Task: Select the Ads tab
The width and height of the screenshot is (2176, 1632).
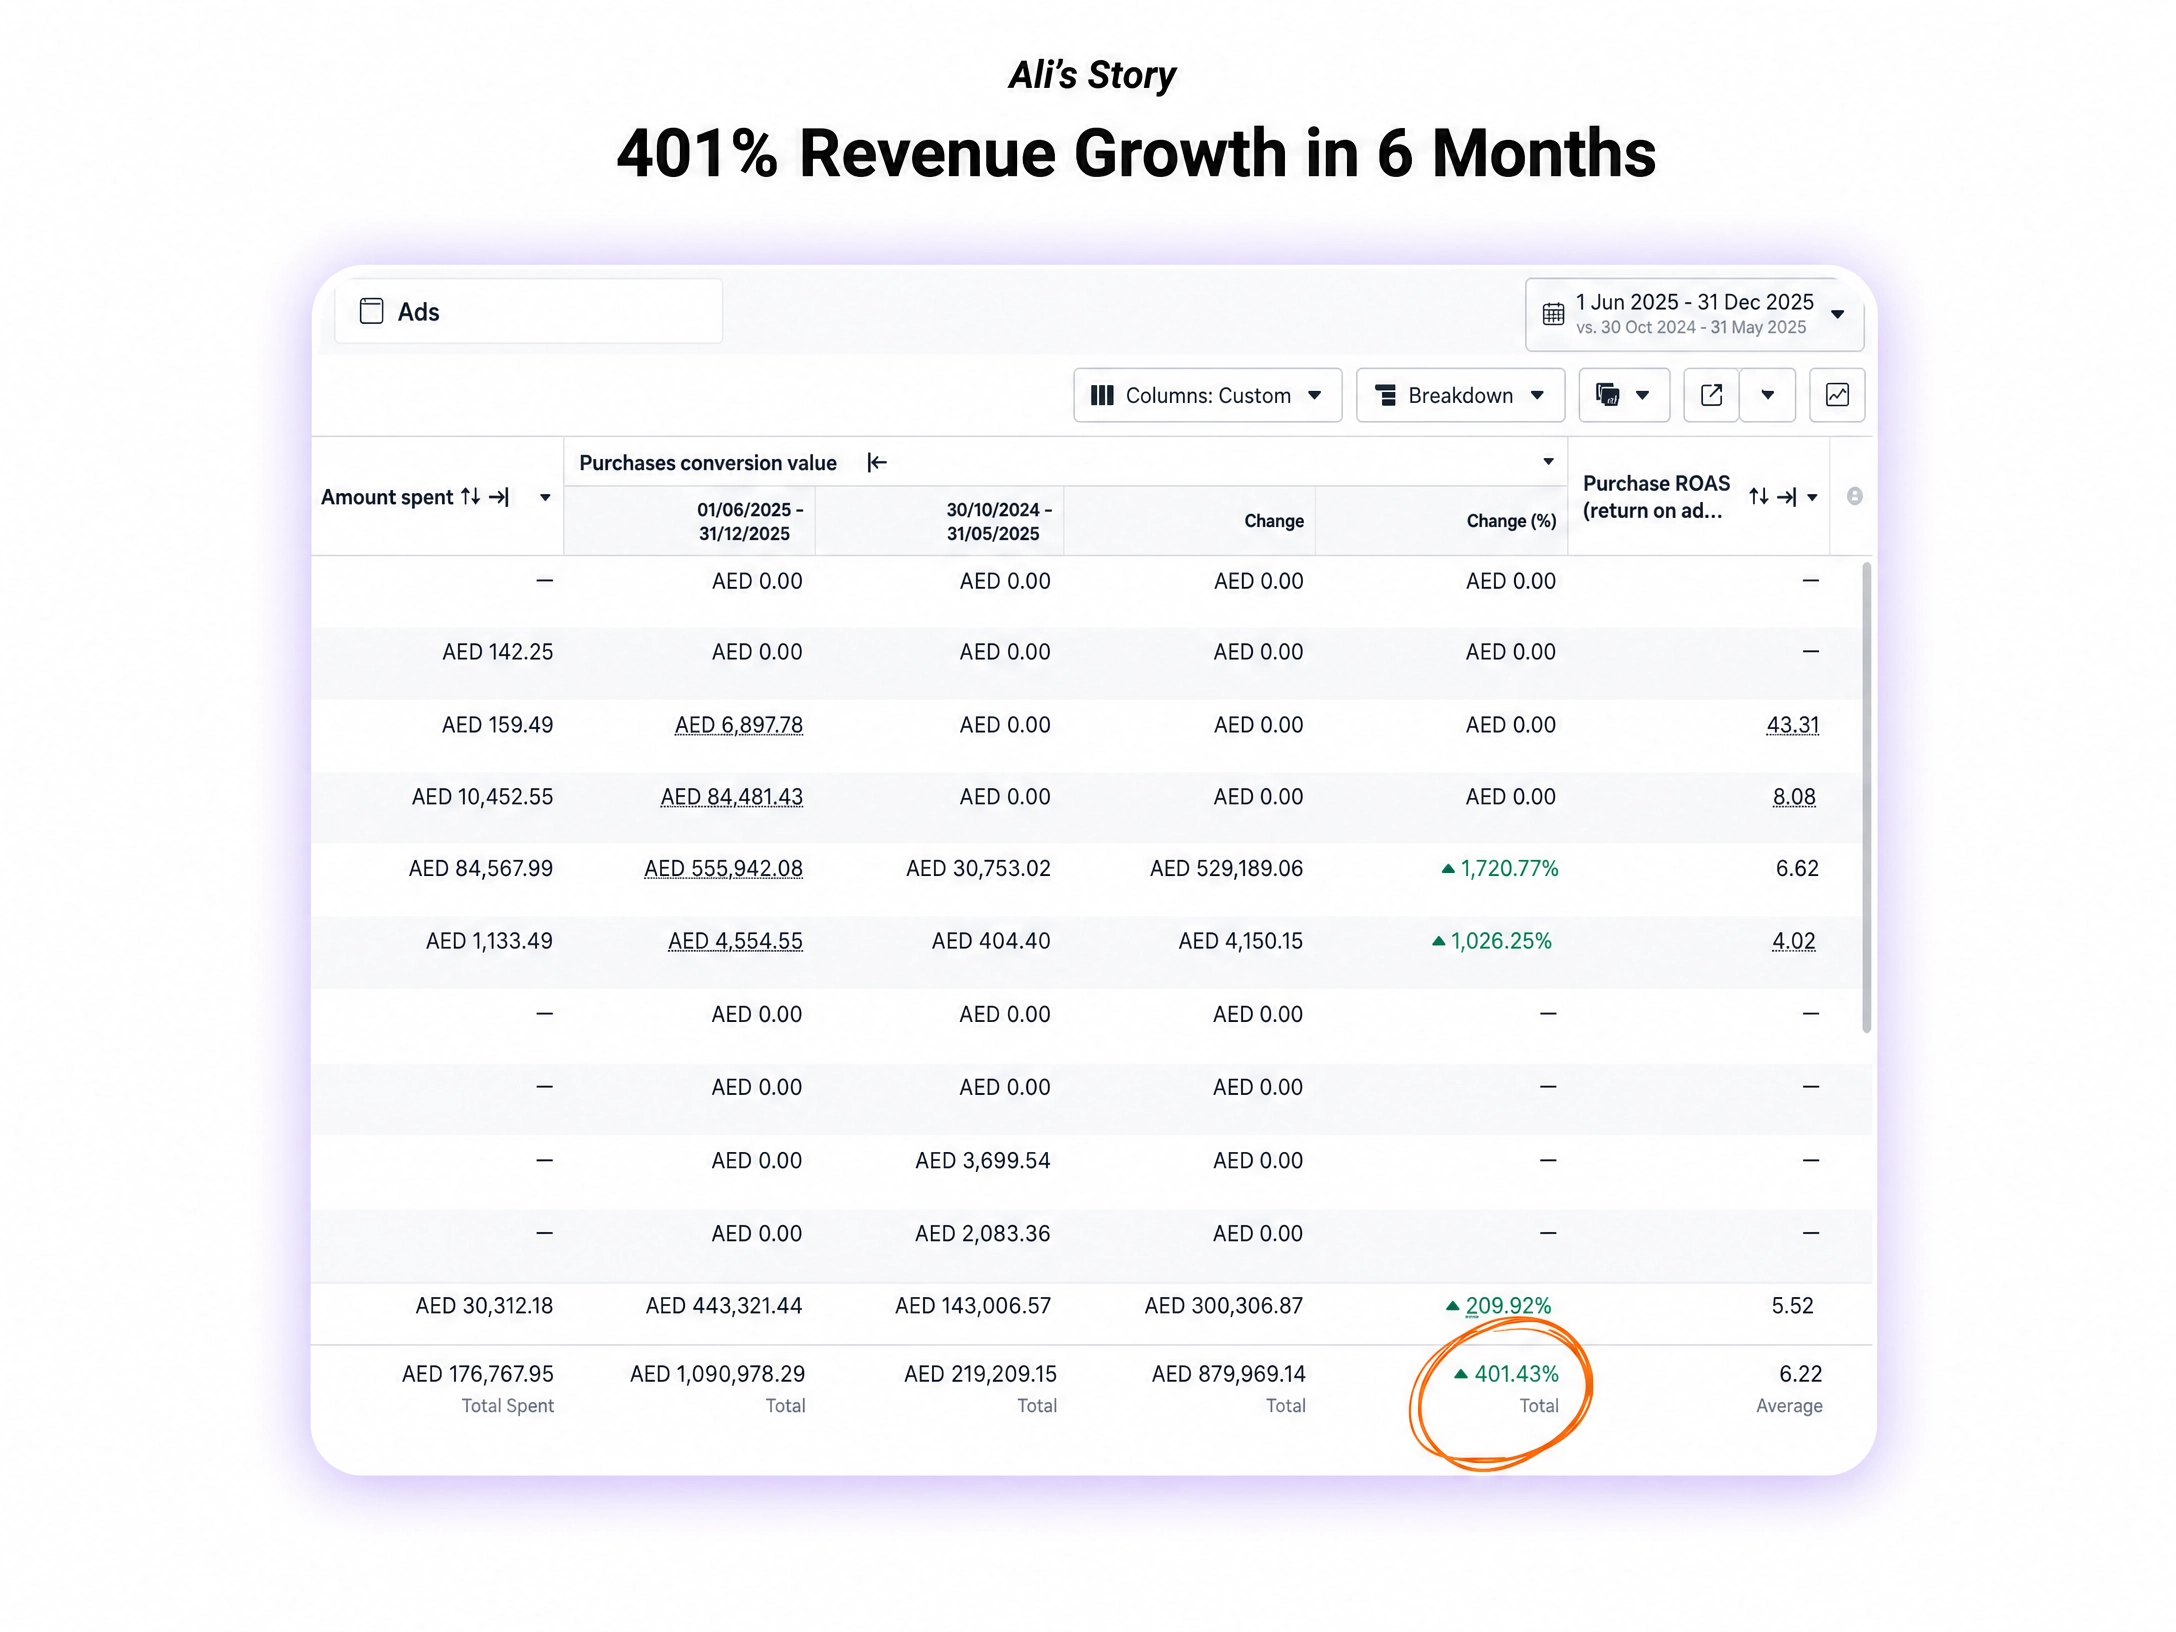Action: pos(528,311)
